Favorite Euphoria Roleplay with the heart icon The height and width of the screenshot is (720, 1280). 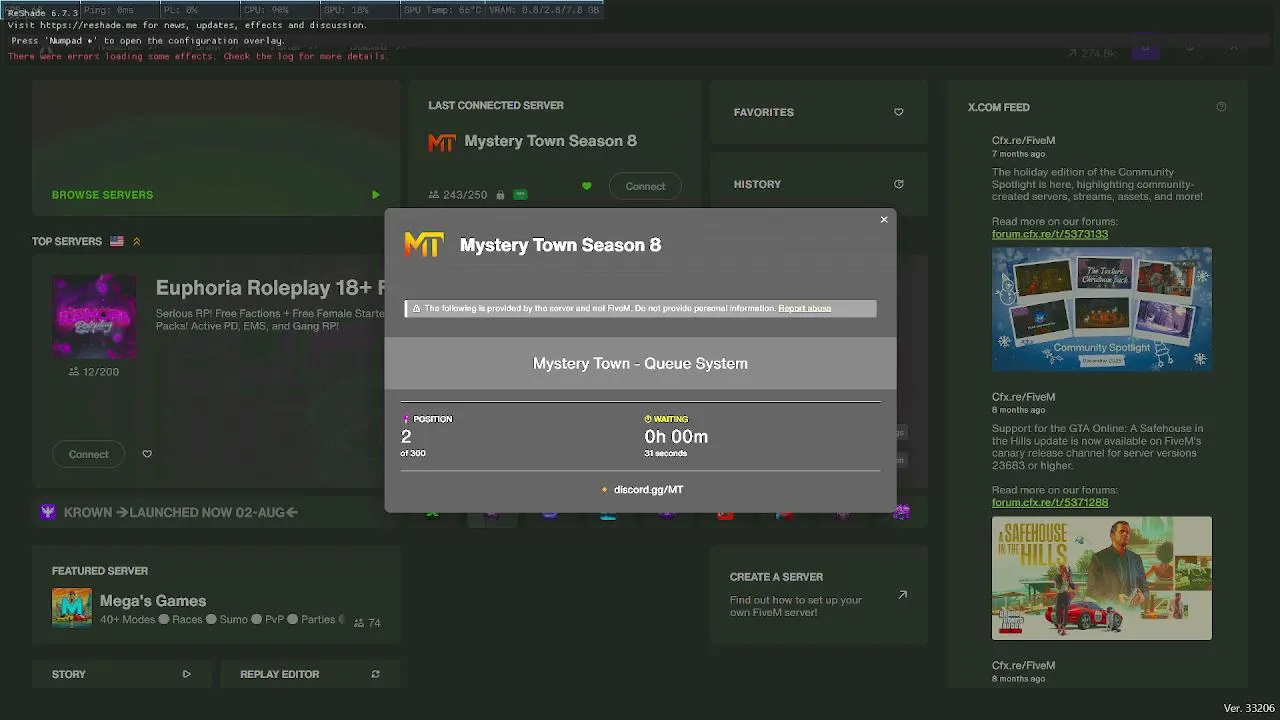[x=147, y=454]
